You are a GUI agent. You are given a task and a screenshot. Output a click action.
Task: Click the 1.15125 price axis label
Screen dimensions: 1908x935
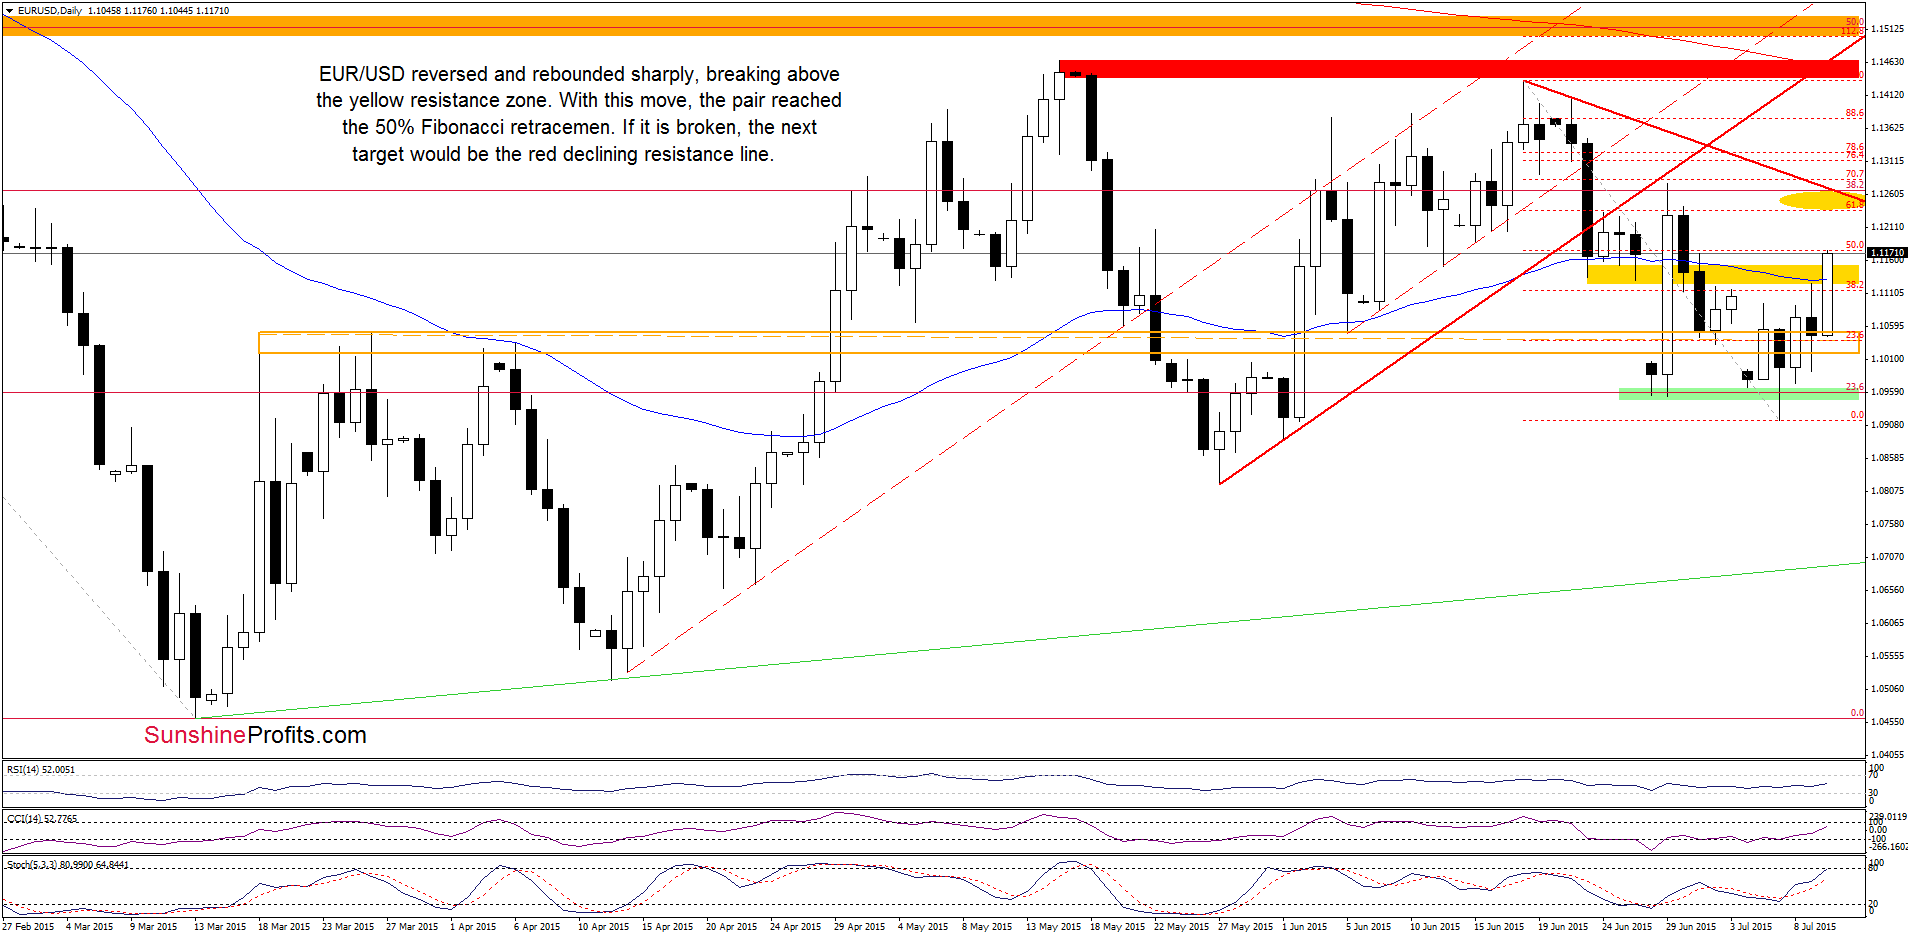coord(1887,29)
